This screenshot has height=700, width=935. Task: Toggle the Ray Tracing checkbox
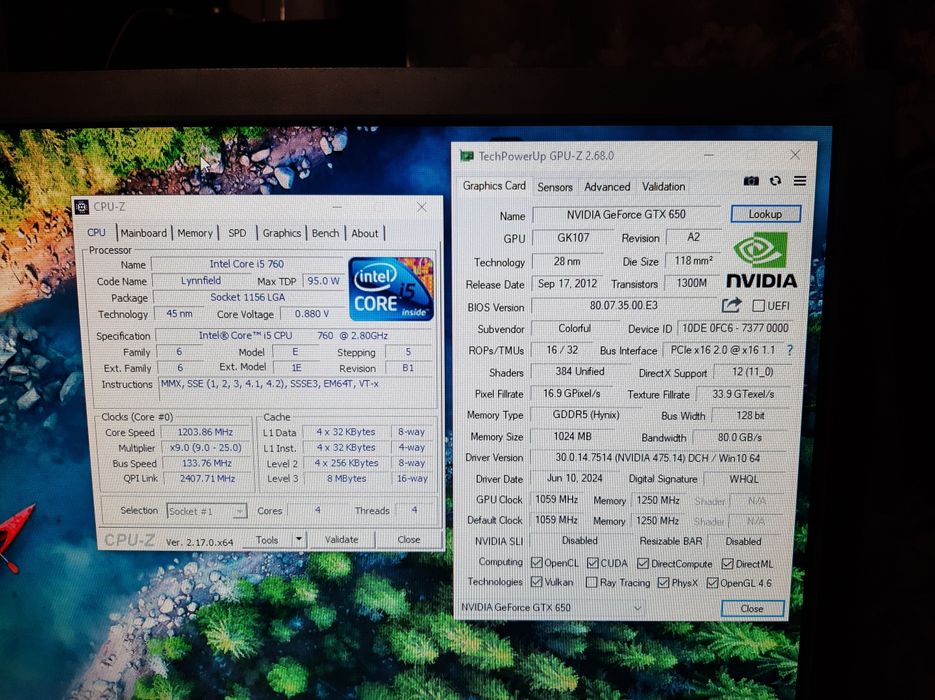click(592, 583)
